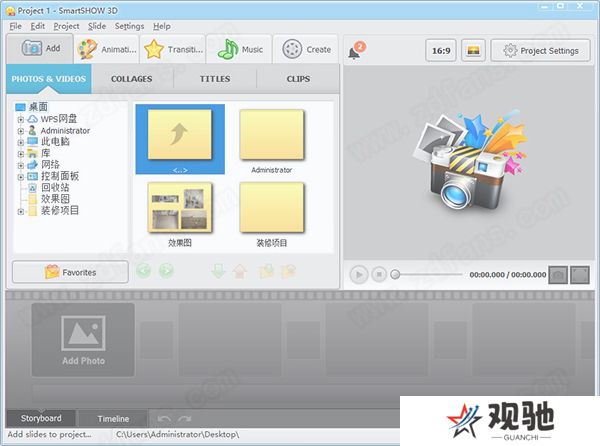This screenshot has width=600, height=446.
Task: Open Favorites
Action: click(70, 272)
